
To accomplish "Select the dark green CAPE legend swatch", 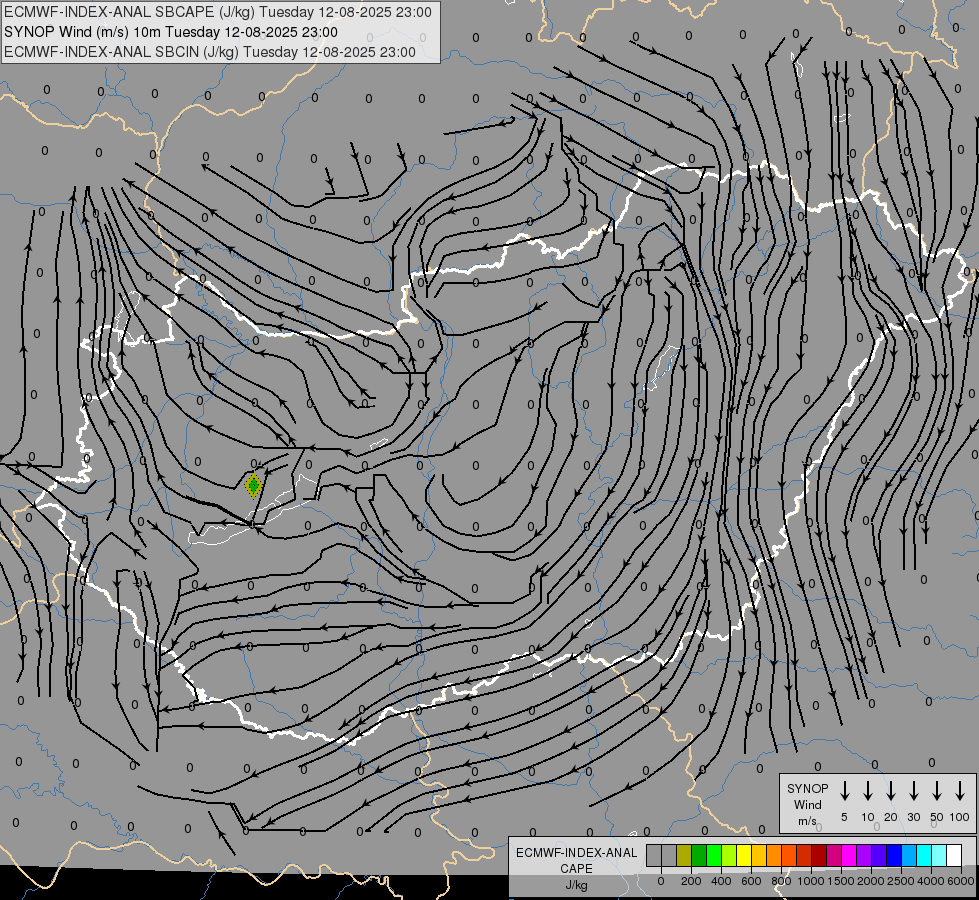I will point(699,855).
